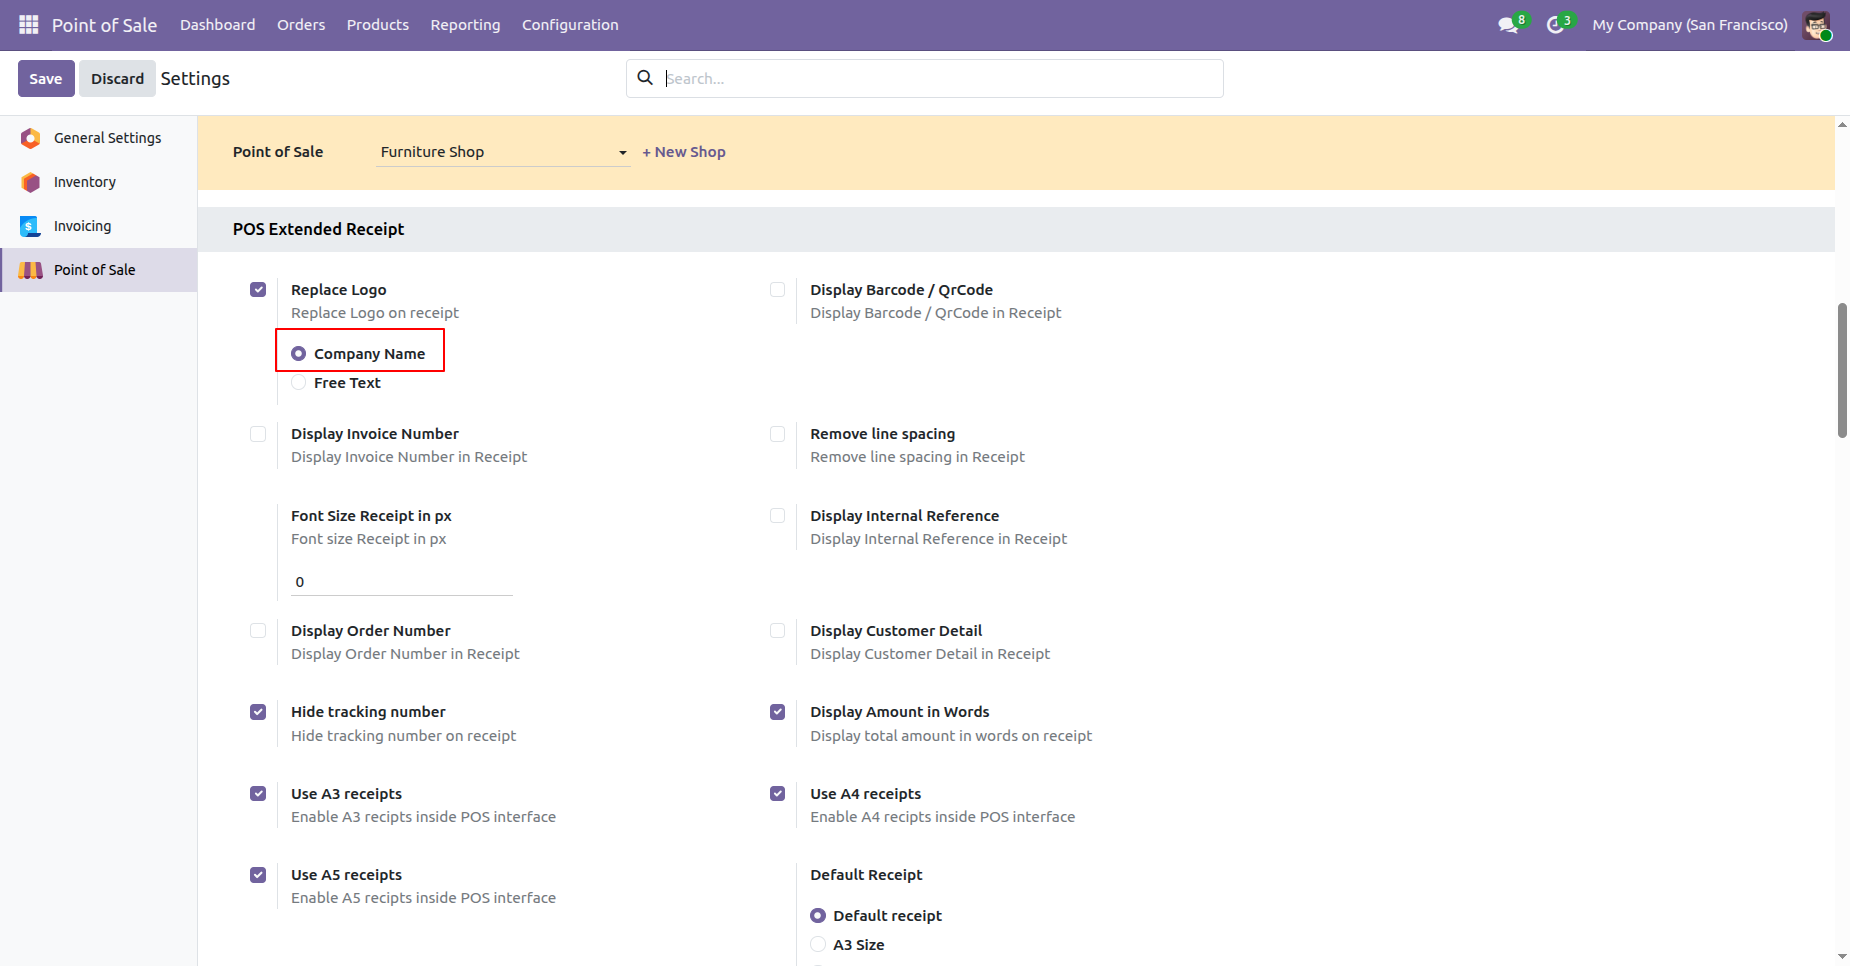Select the Free Text radio option

click(299, 383)
